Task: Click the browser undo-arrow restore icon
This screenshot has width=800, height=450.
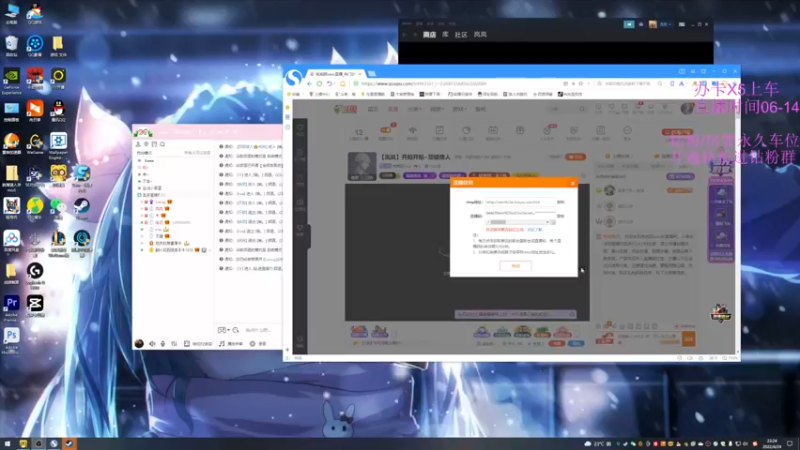Action: [x=330, y=84]
